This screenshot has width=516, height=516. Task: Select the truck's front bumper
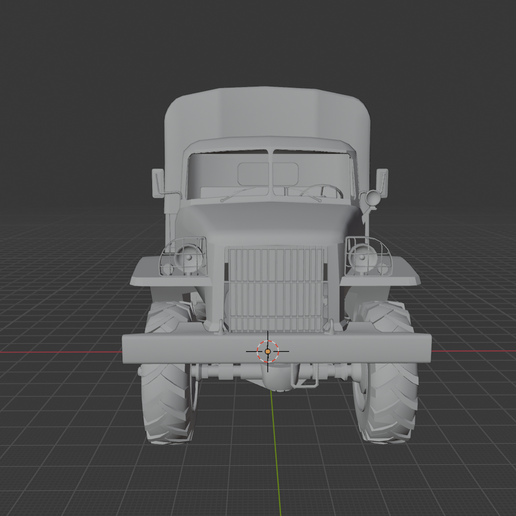277,349
